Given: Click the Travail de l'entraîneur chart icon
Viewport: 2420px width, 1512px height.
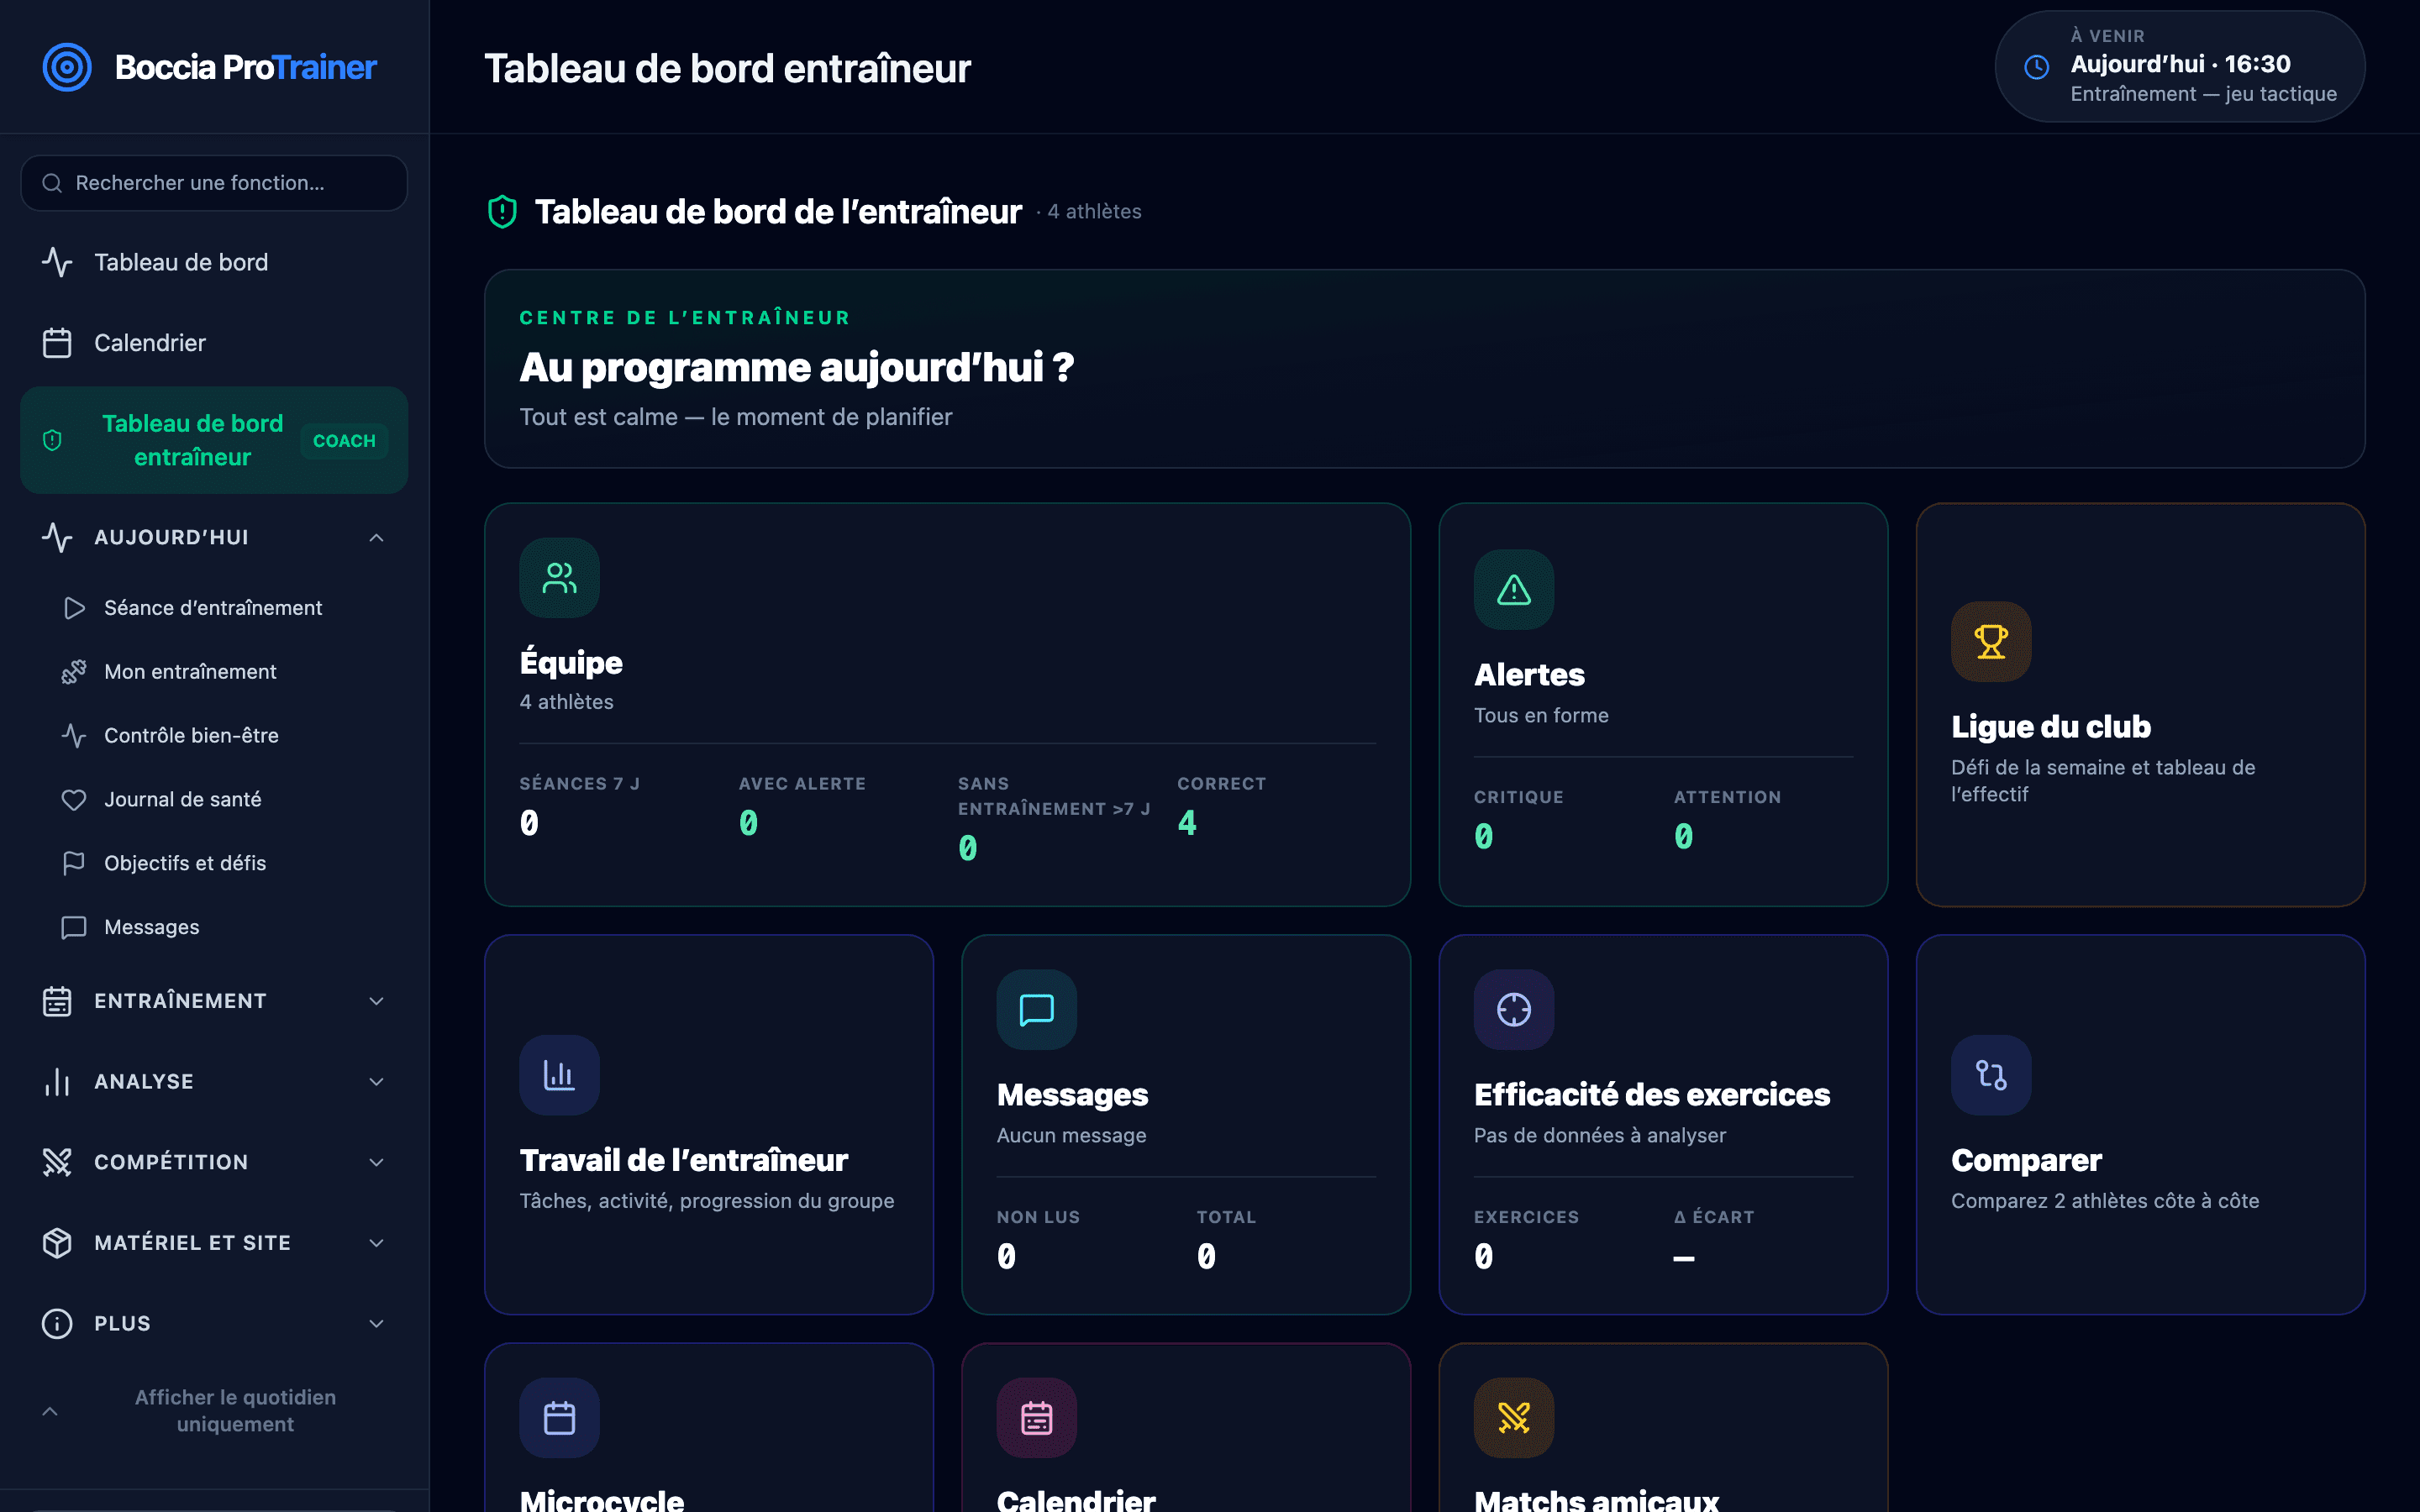Looking at the screenshot, I should coord(559,1075).
